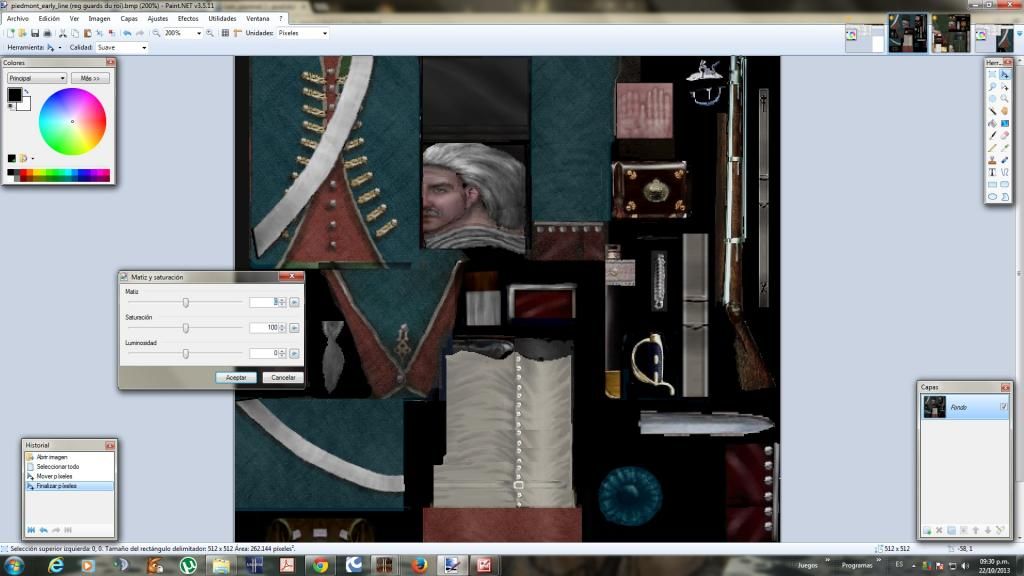Screen dimensions: 1024x576
Task: Select the Color Picker eyedropper tool
Action: [1004, 148]
